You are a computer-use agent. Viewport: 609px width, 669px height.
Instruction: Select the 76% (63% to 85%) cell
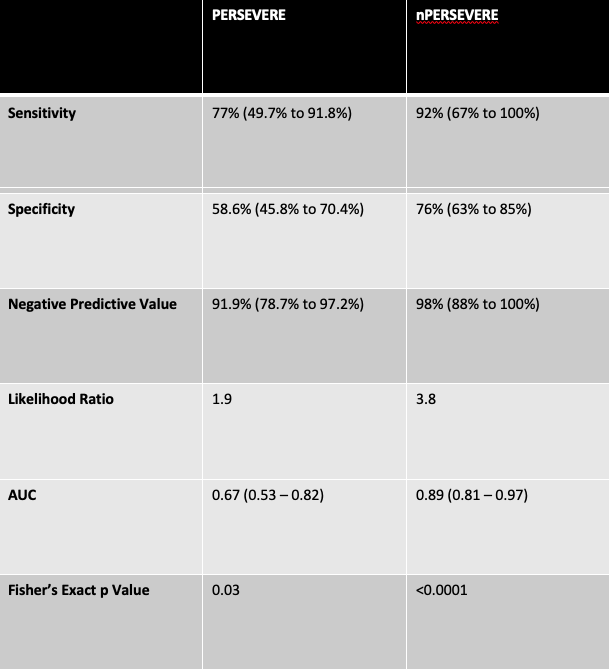(474, 209)
